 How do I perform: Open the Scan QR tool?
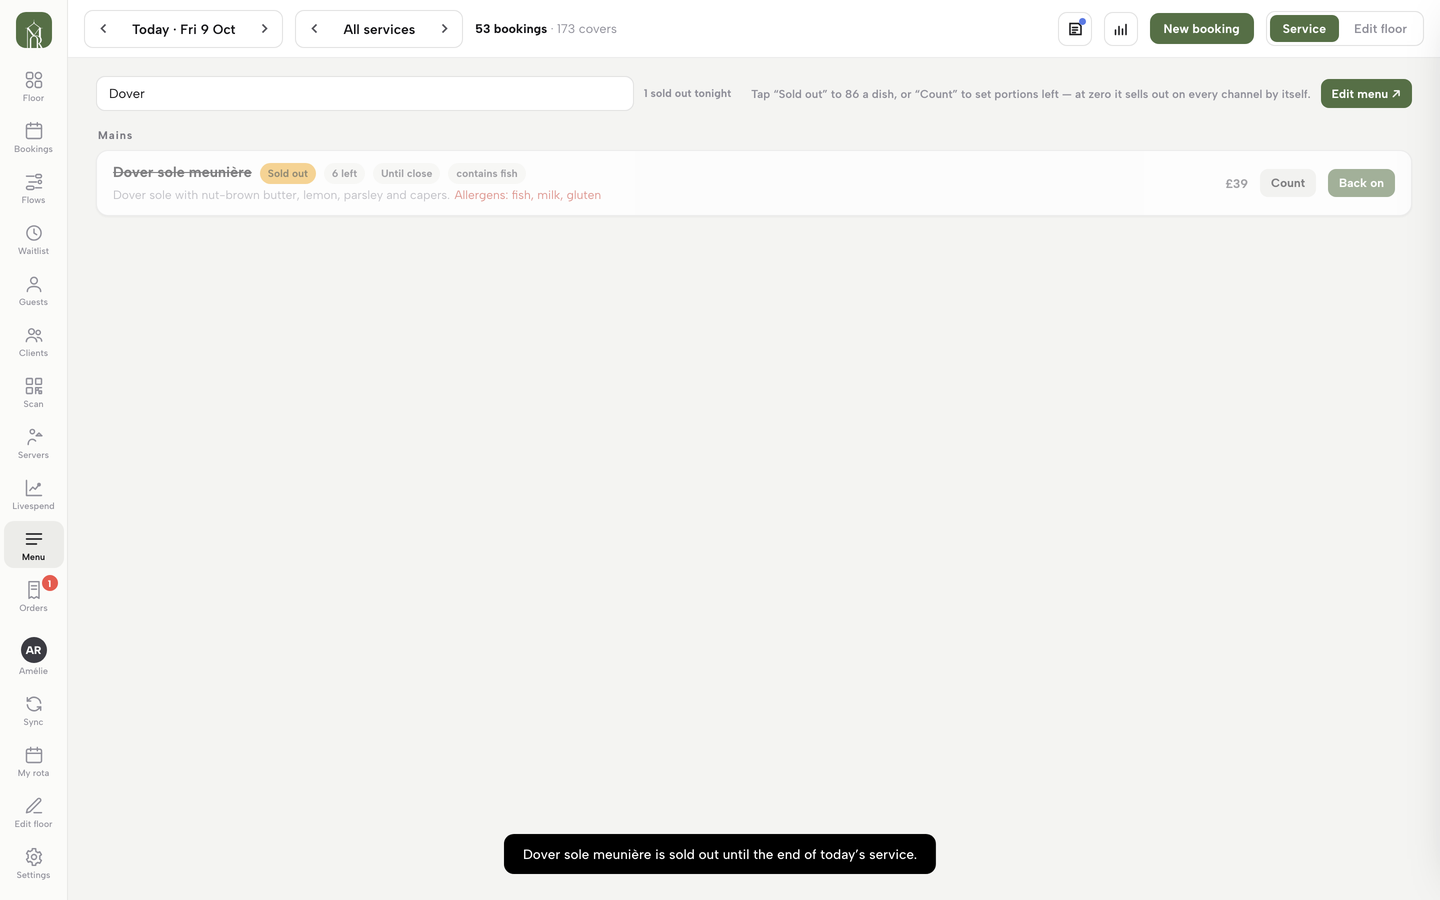pos(34,392)
